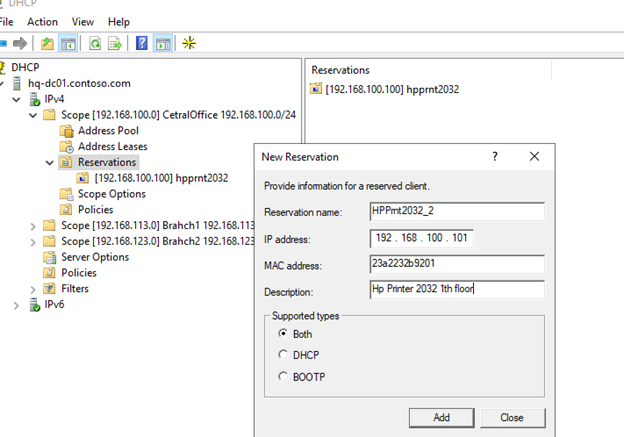This screenshot has height=437, width=624.
Task: Expand the IPv6 node
Action: [x=16, y=306]
